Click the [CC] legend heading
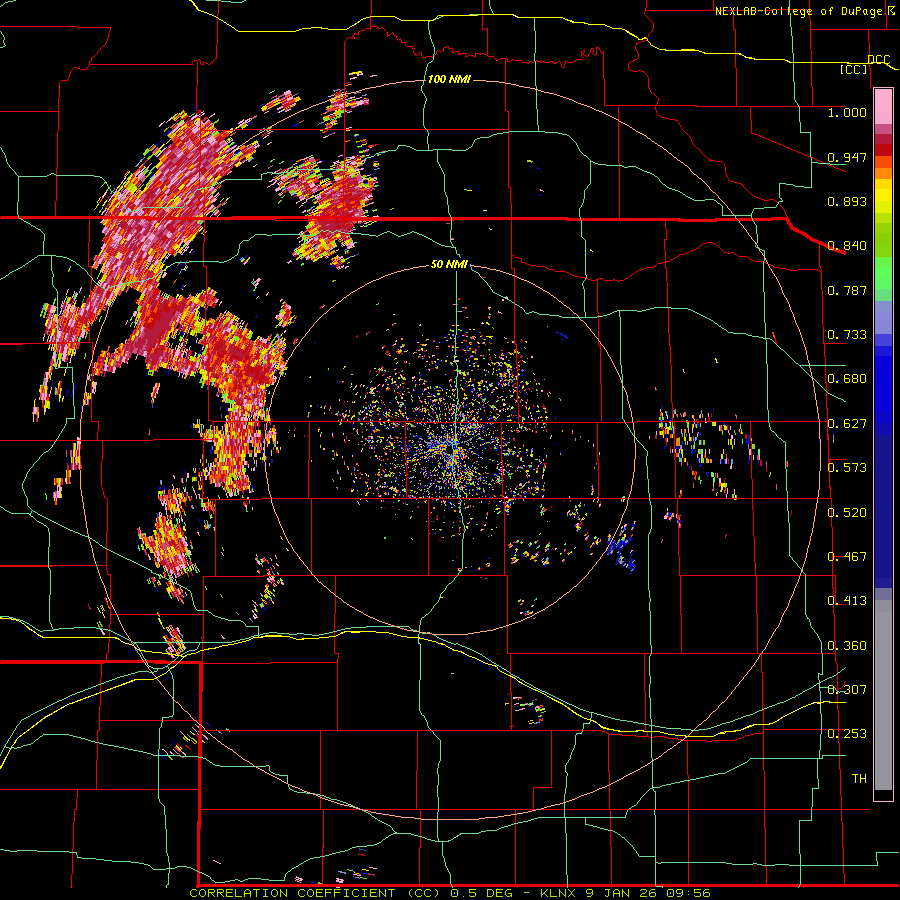This screenshot has height=900, width=900. point(854,69)
